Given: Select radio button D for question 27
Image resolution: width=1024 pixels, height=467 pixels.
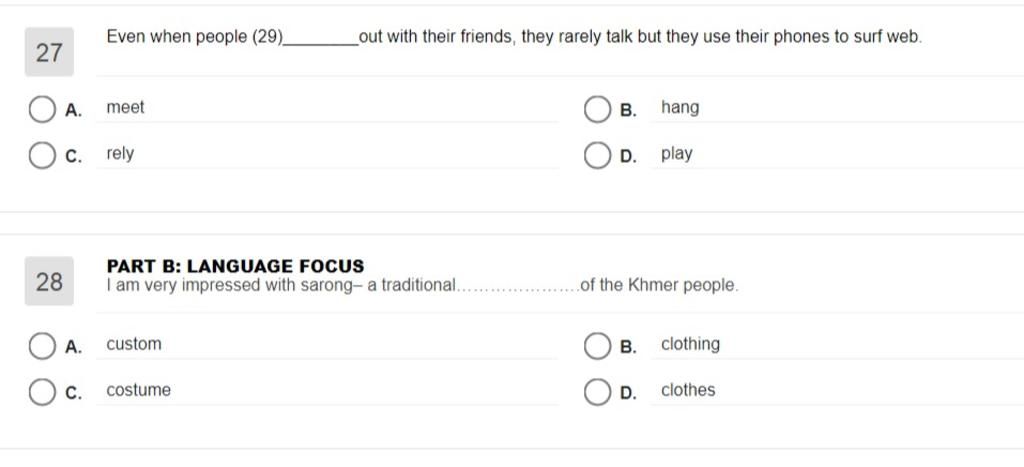Looking at the screenshot, I should (x=597, y=156).
